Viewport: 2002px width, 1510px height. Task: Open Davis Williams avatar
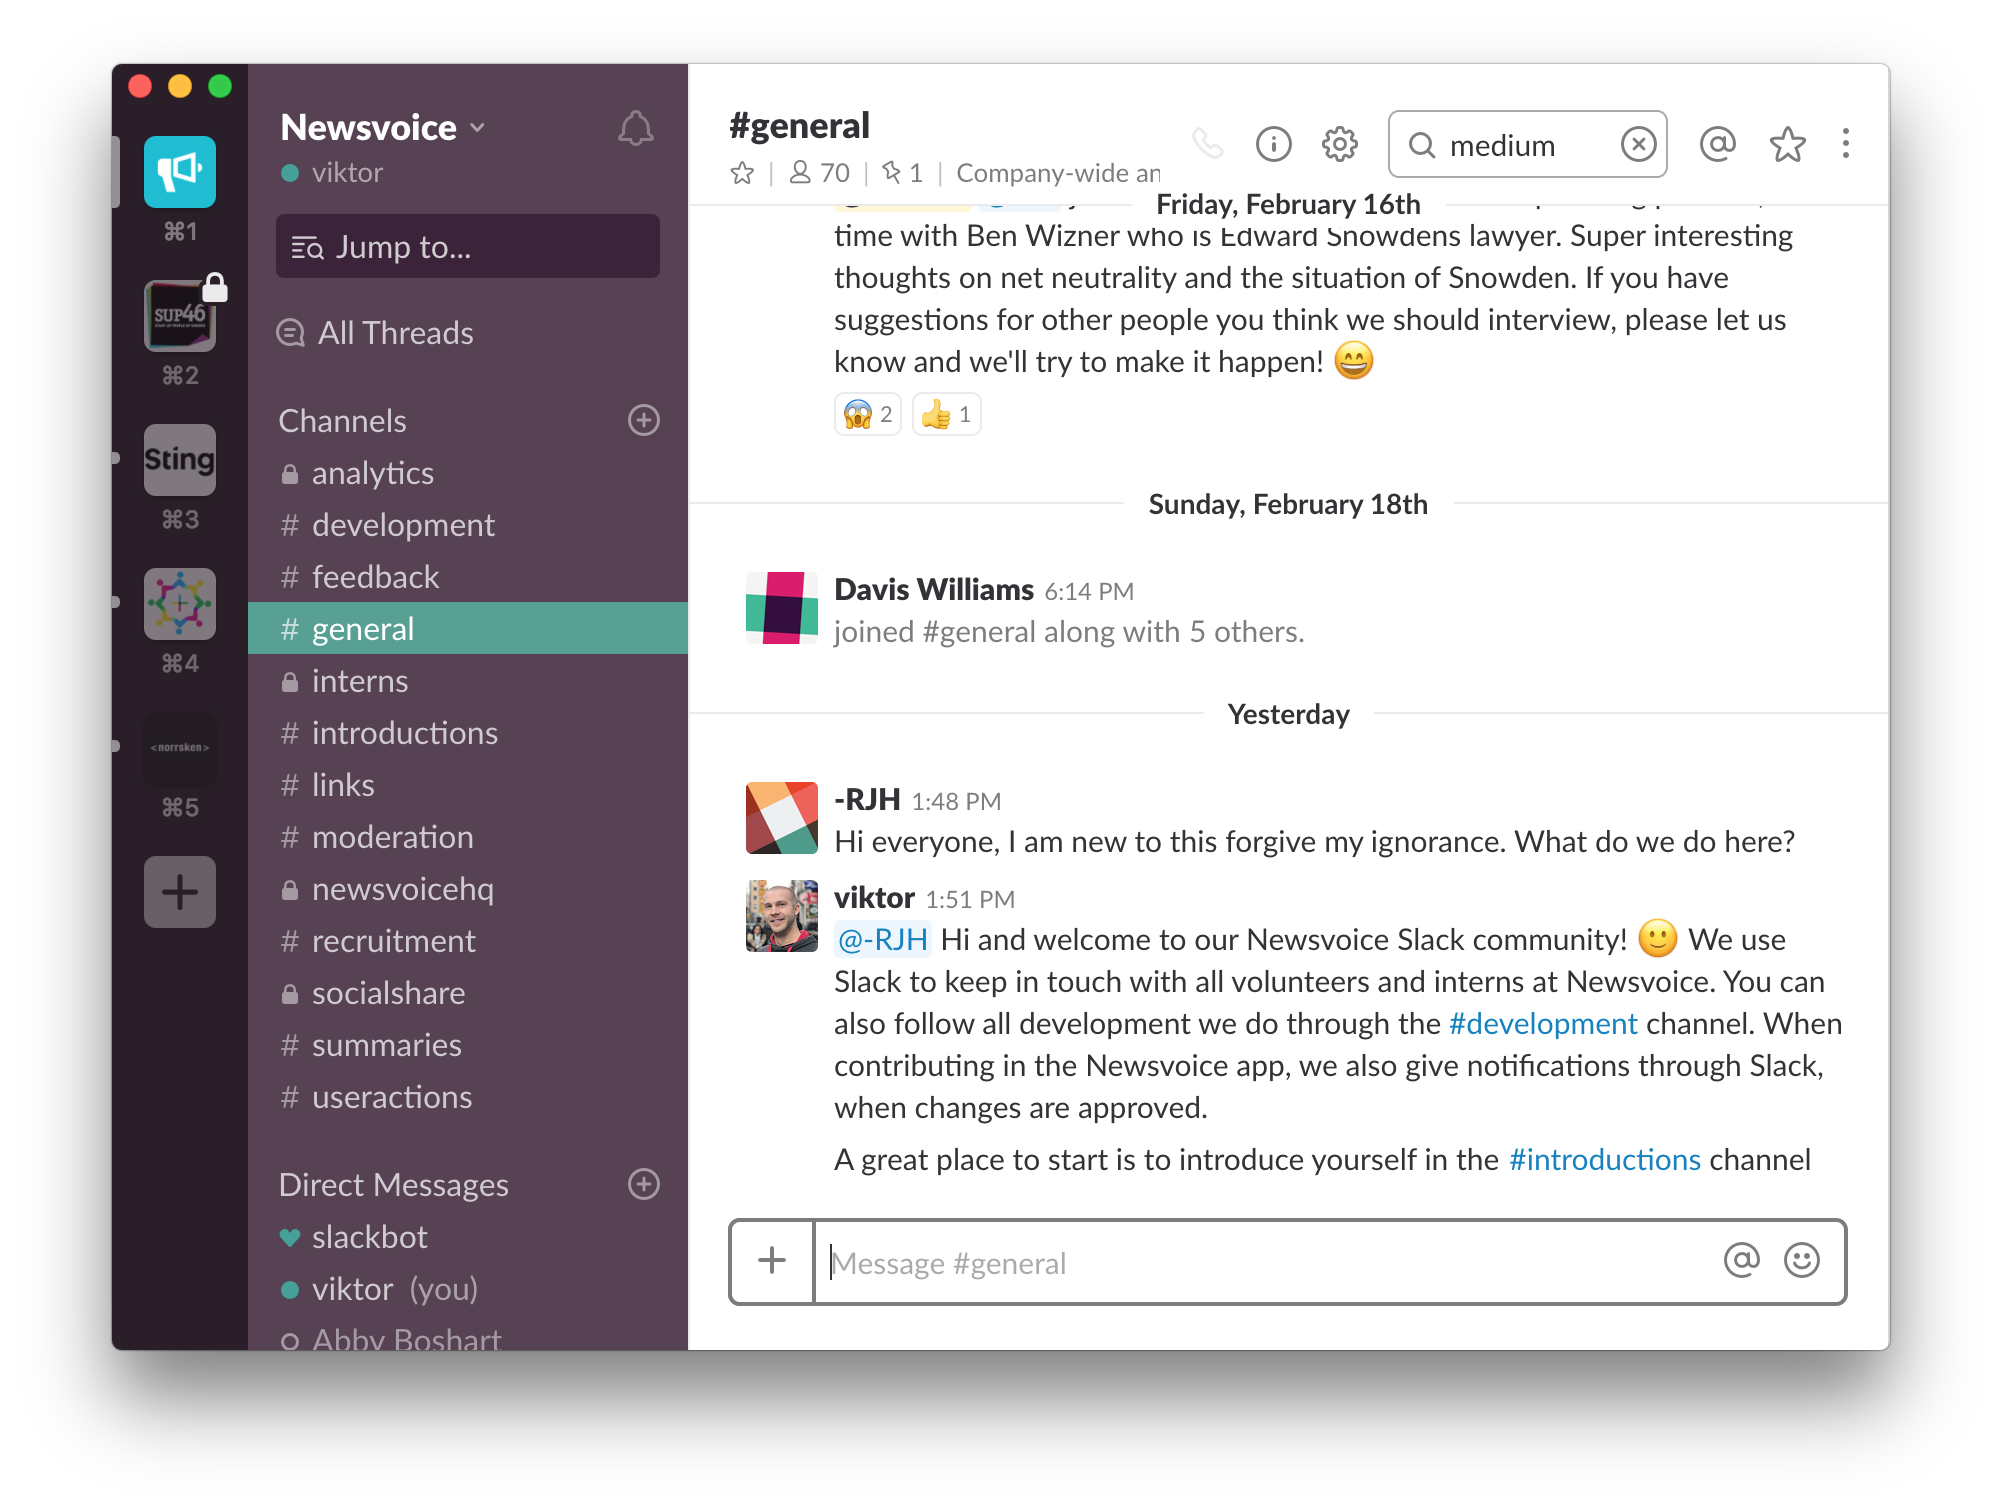782,608
